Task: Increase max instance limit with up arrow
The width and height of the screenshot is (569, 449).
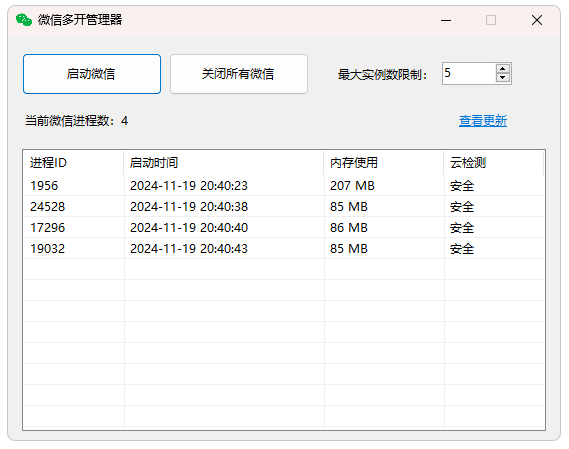Action: (x=503, y=69)
